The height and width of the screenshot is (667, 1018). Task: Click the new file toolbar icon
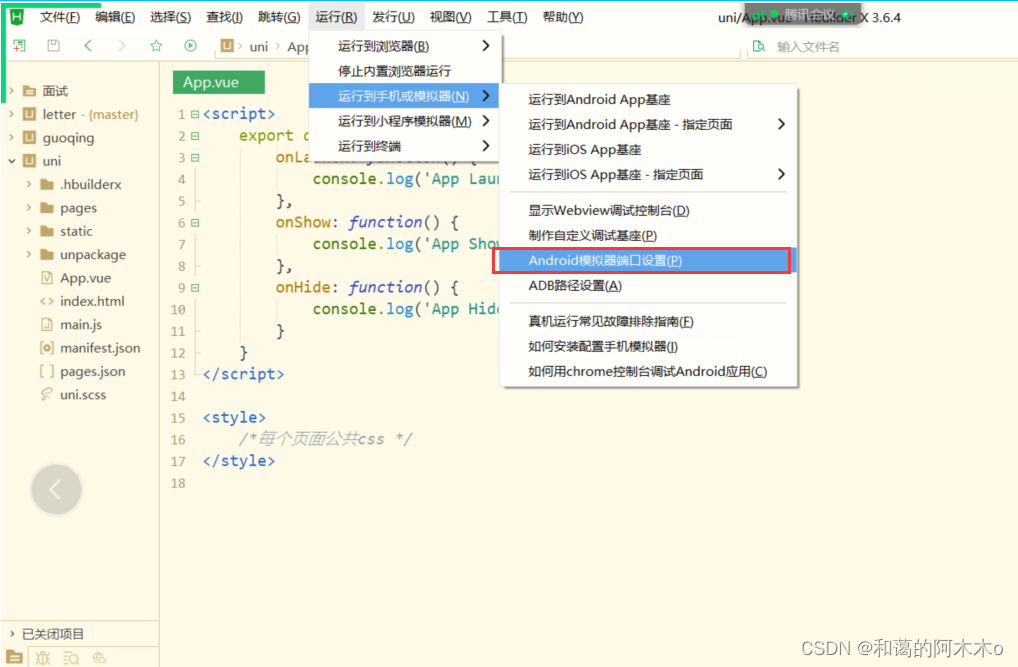19,45
